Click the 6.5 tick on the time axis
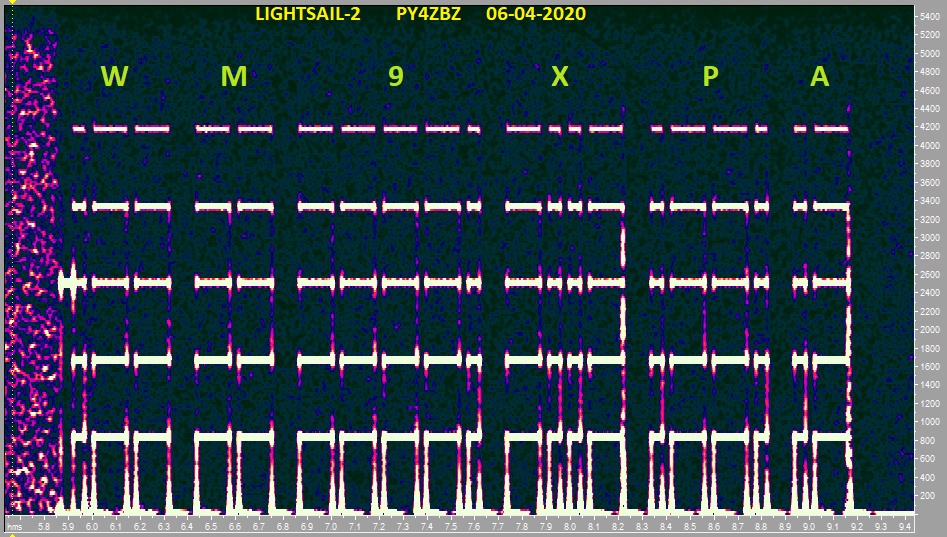947x537 pixels. click(x=211, y=527)
